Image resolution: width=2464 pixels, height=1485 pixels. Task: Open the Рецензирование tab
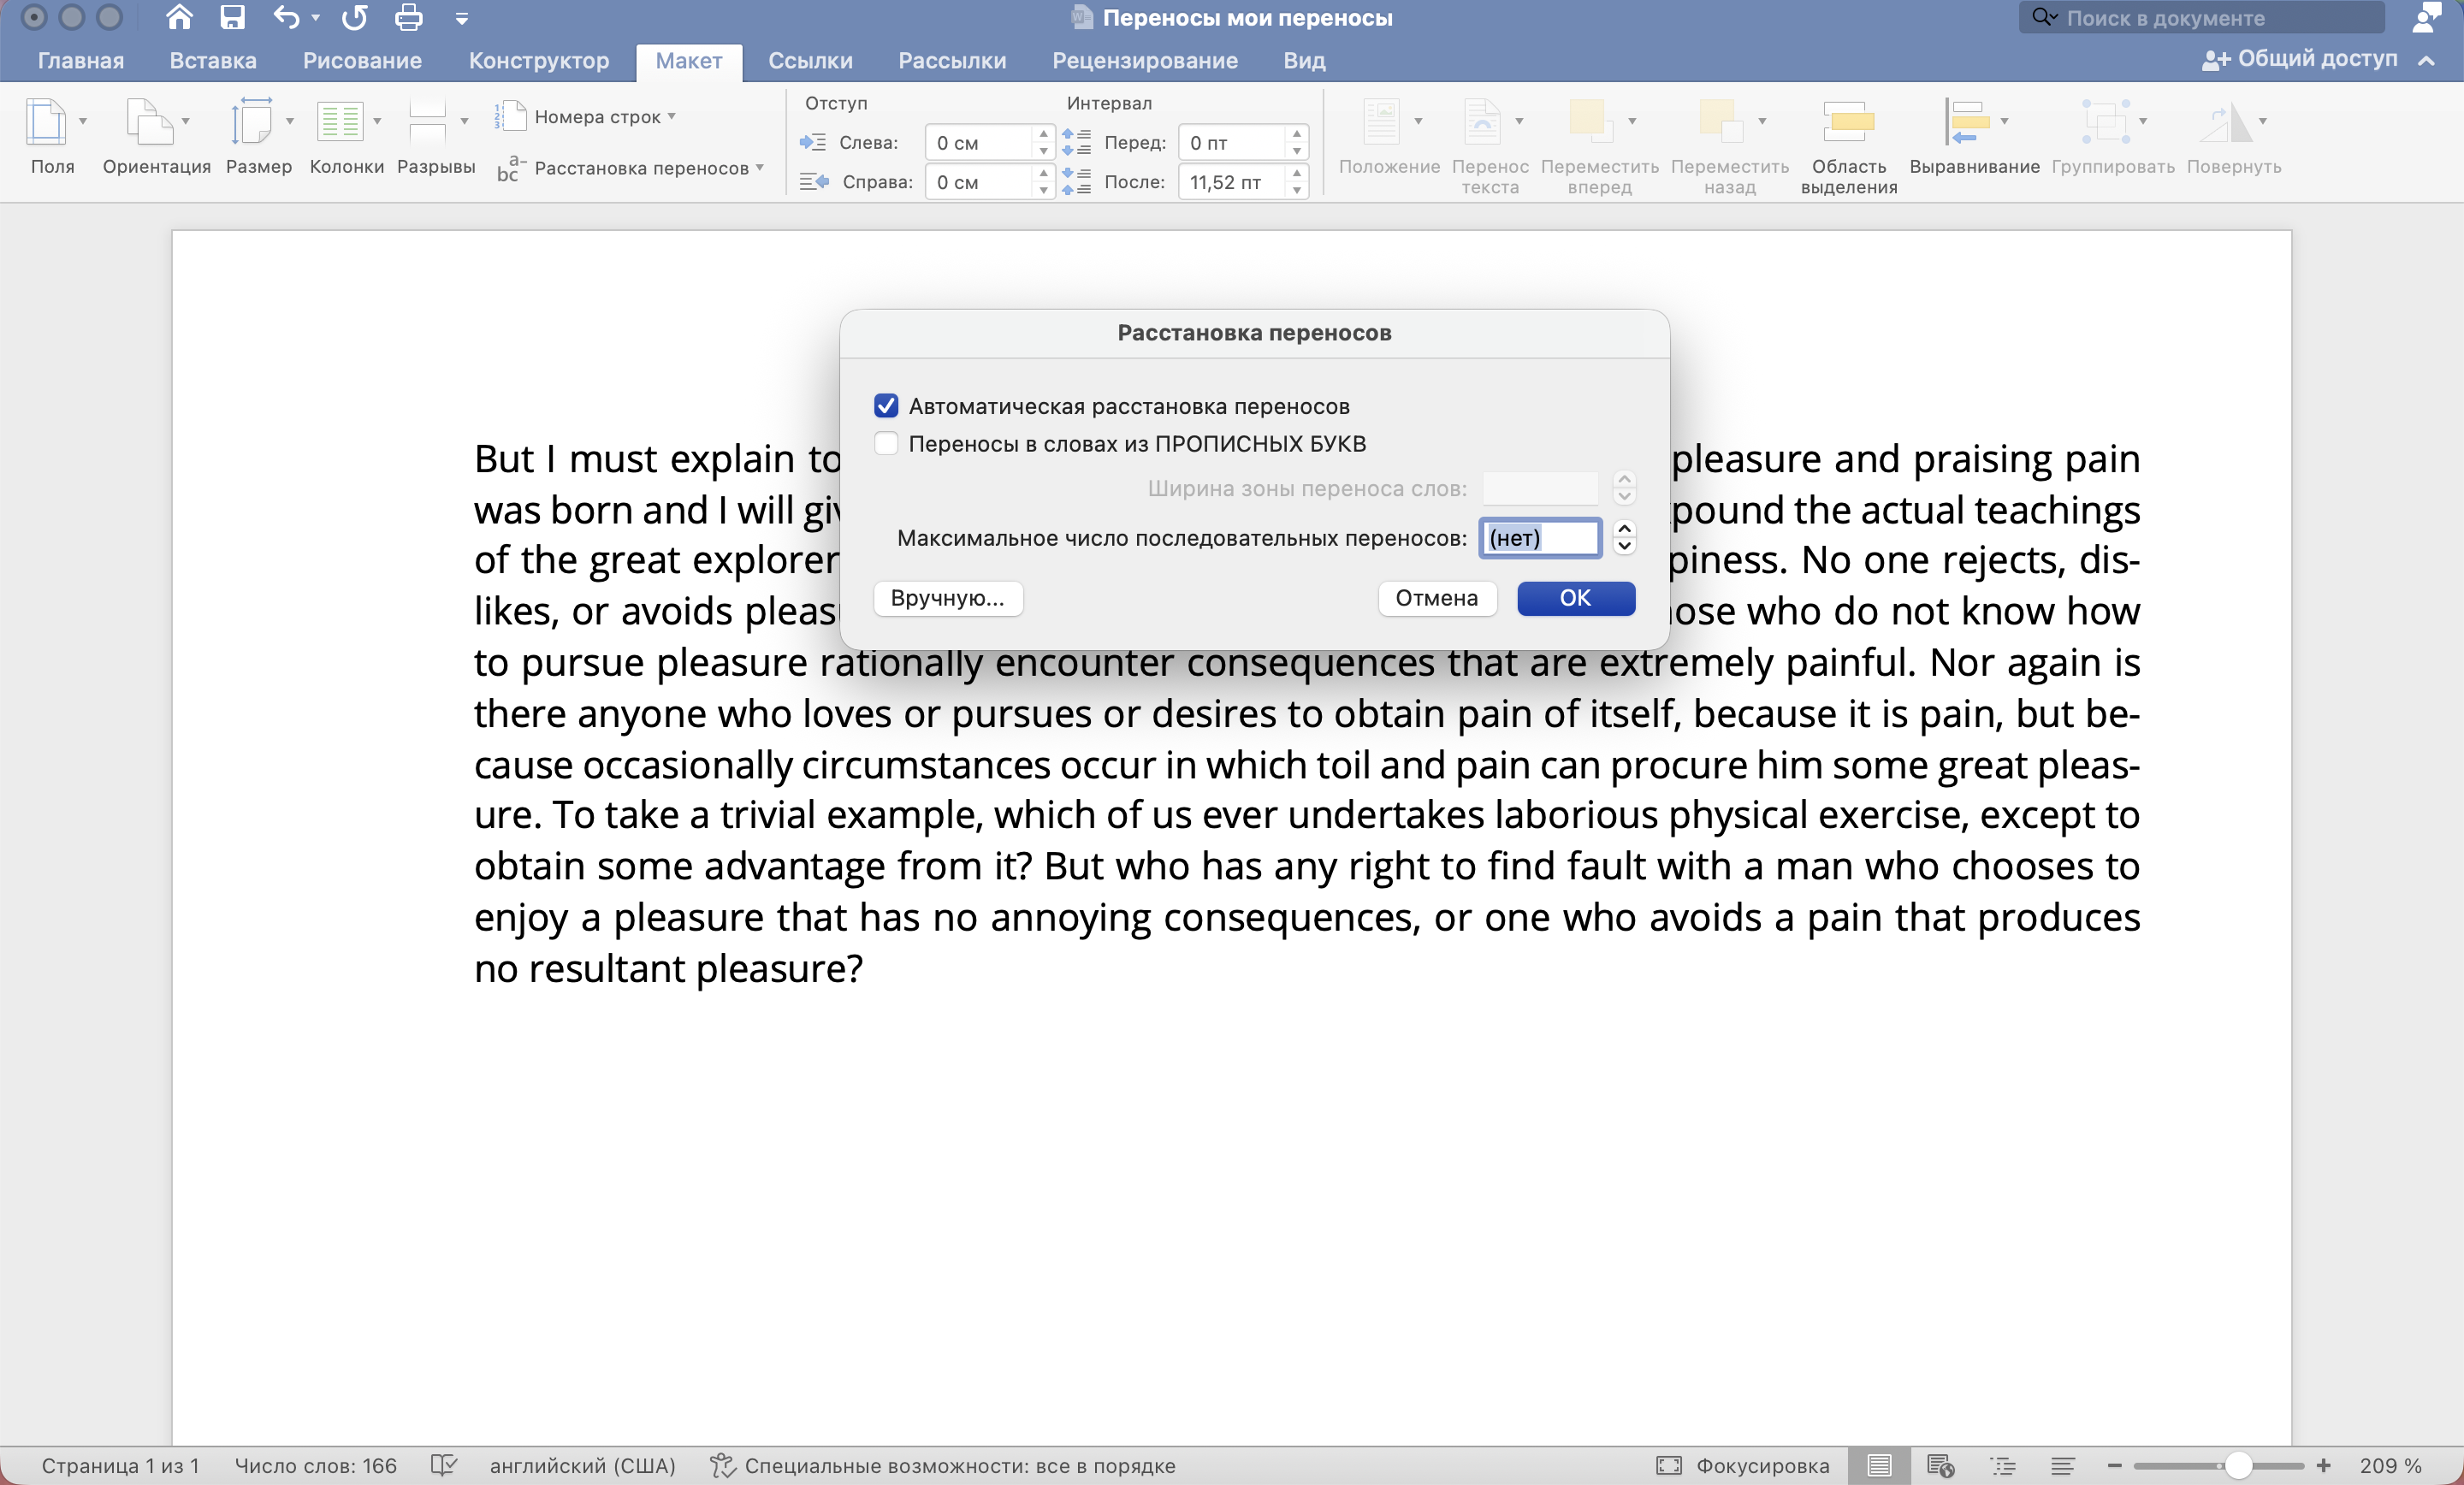pyautogui.click(x=1144, y=60)
